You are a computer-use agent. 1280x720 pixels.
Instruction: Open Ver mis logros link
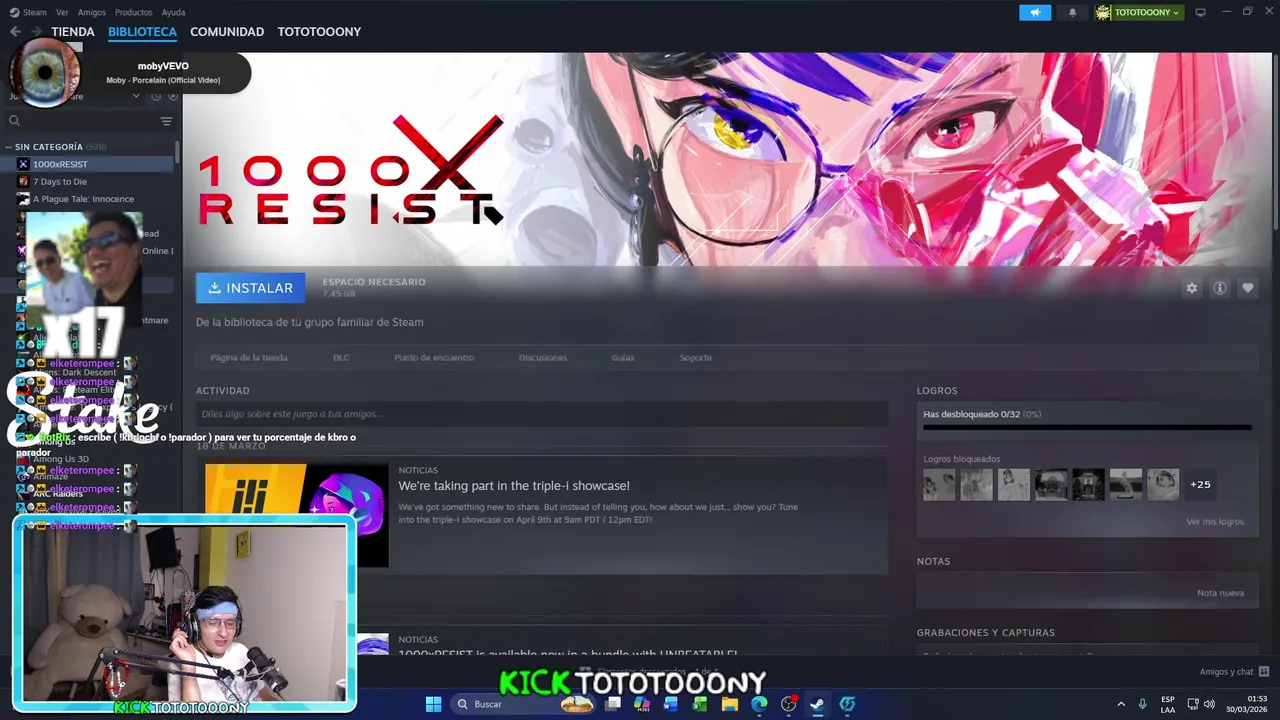(1215, 522)
